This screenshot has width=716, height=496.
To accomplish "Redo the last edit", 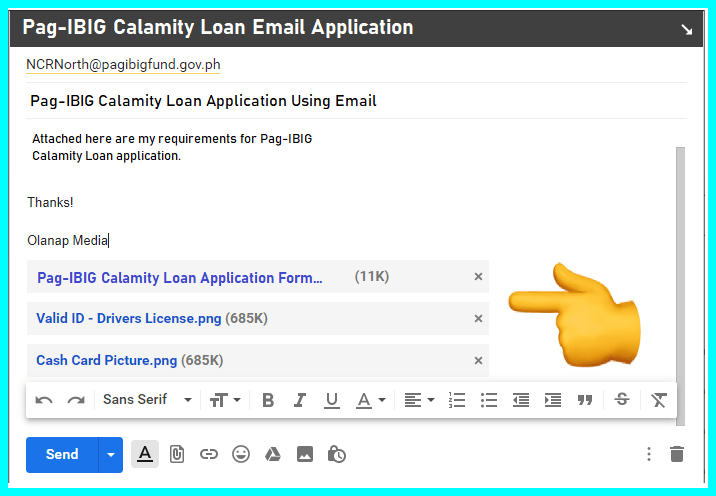I will (76, 401).
